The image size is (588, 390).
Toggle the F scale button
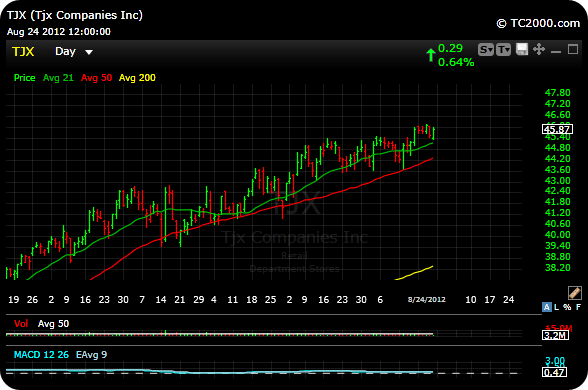click(x=578, y=307)
